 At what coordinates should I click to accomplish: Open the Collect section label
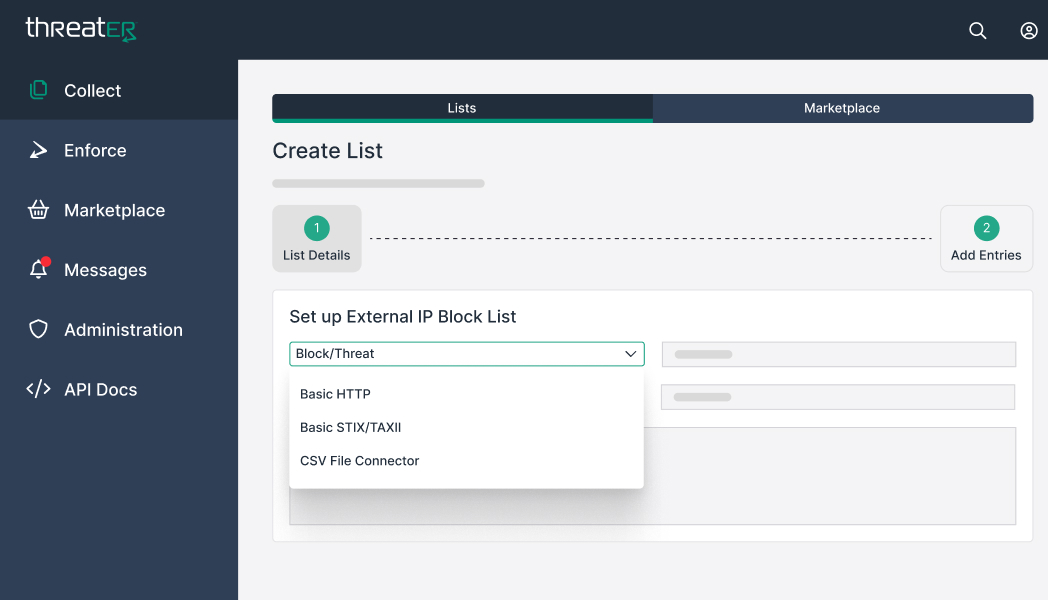(x=92, y=90)
